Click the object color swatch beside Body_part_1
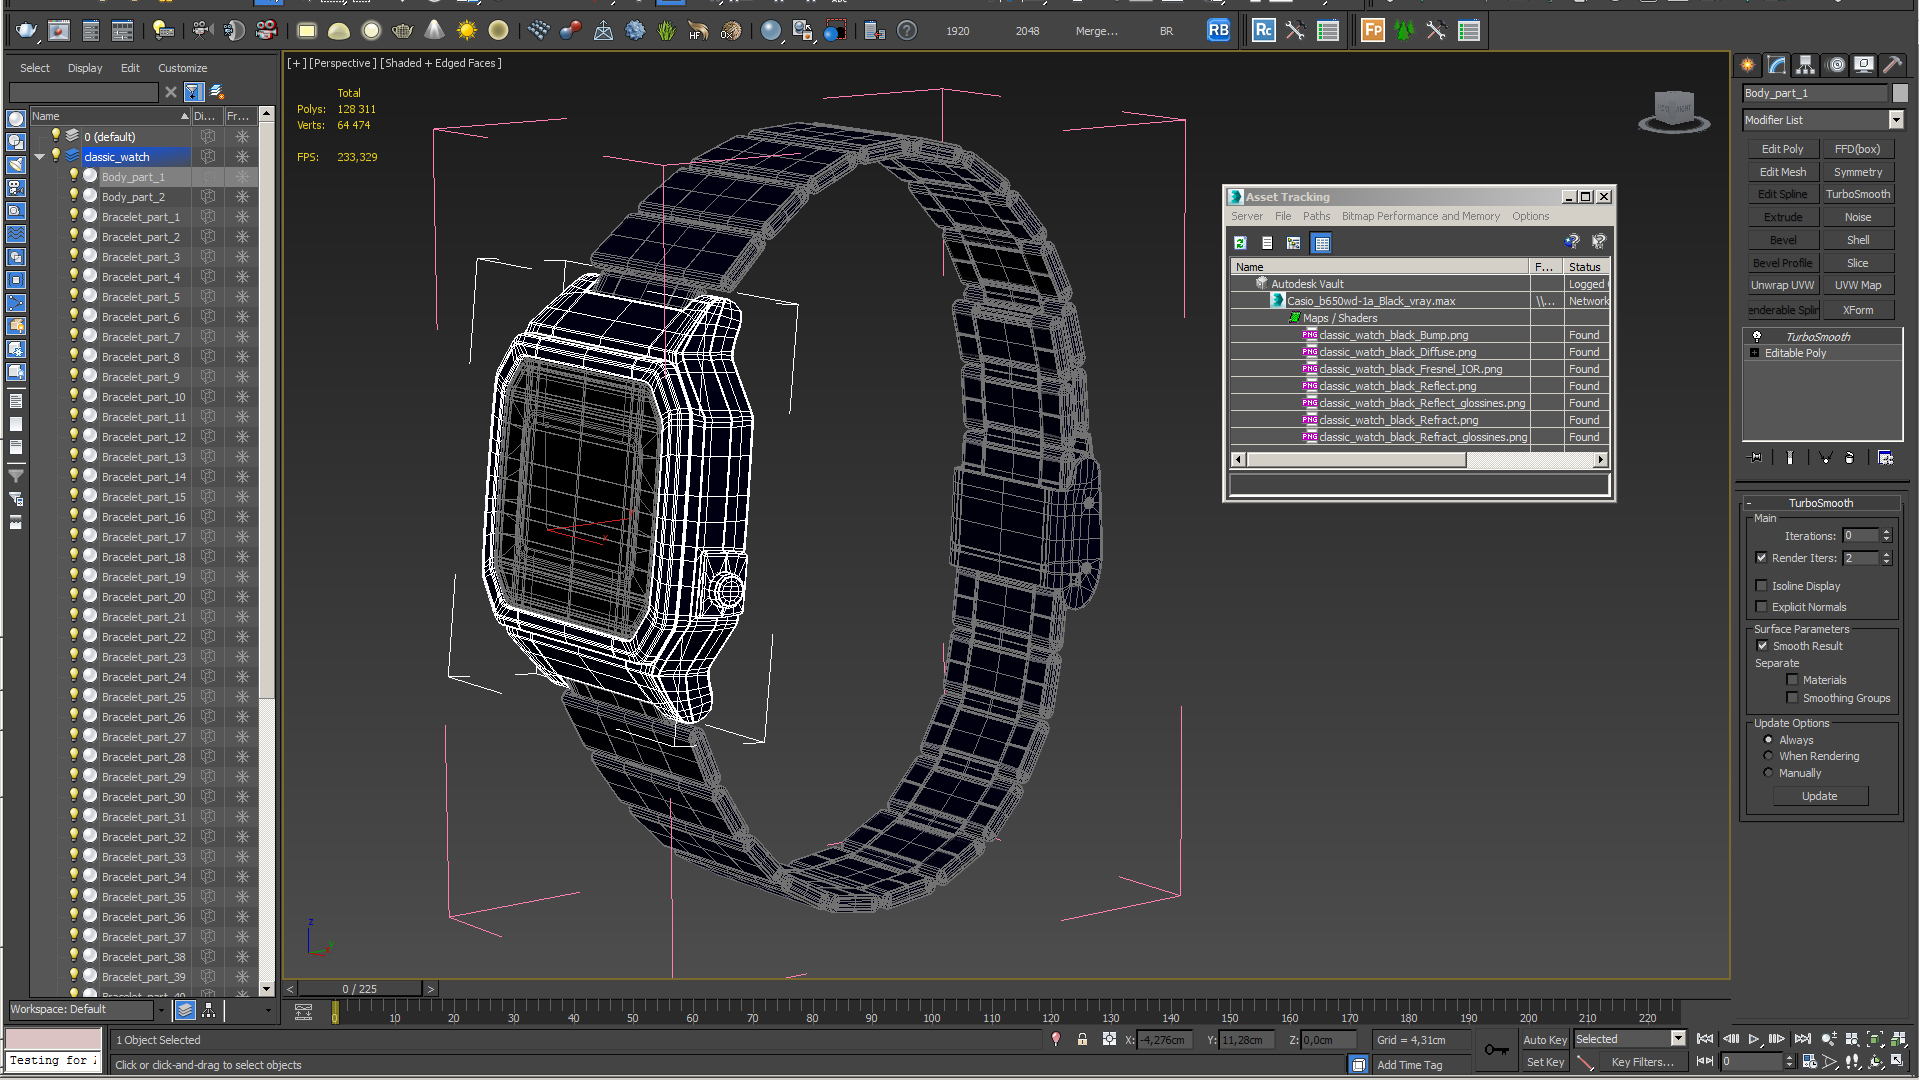Screen dimensions: 1920x1080 [1900, 93]
